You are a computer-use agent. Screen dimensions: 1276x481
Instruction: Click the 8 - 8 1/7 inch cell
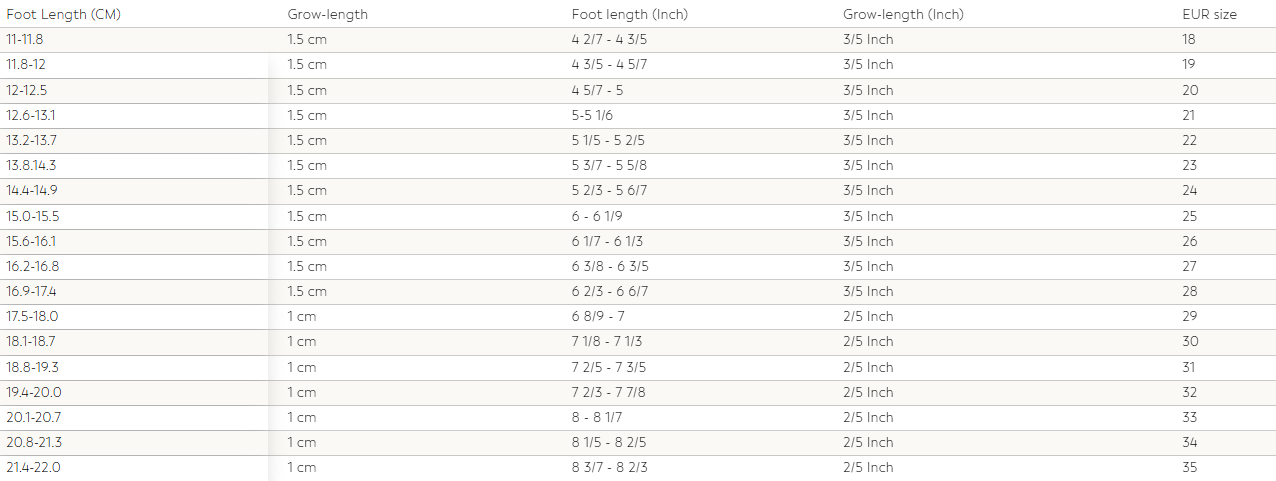597,417
